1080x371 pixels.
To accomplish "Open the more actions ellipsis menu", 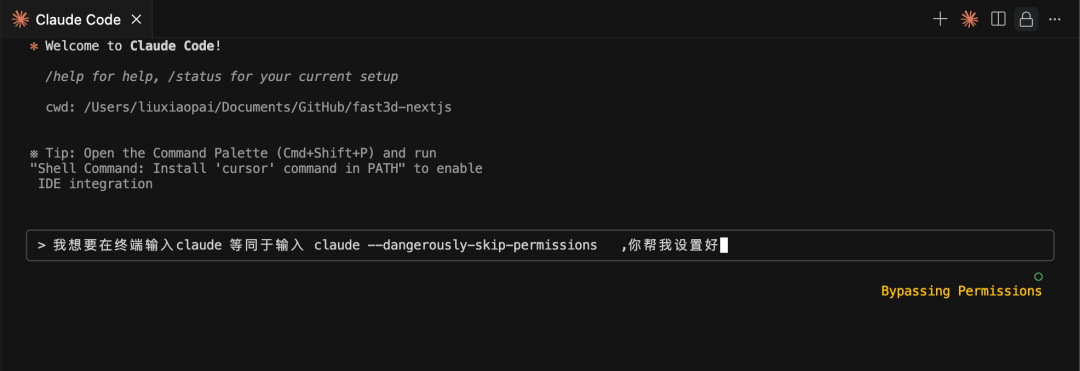I will pos(1055,19).
